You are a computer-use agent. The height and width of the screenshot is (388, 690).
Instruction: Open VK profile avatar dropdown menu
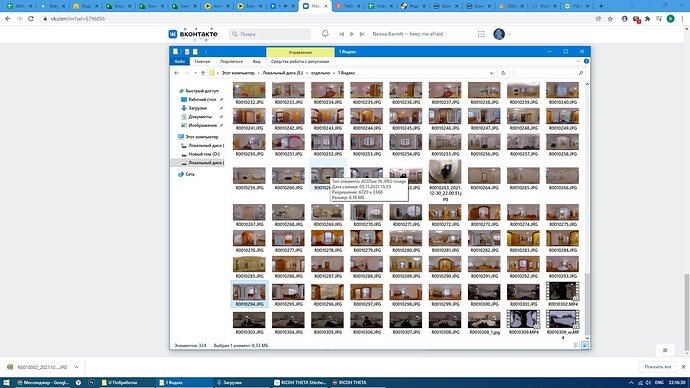tap(502, 34)
